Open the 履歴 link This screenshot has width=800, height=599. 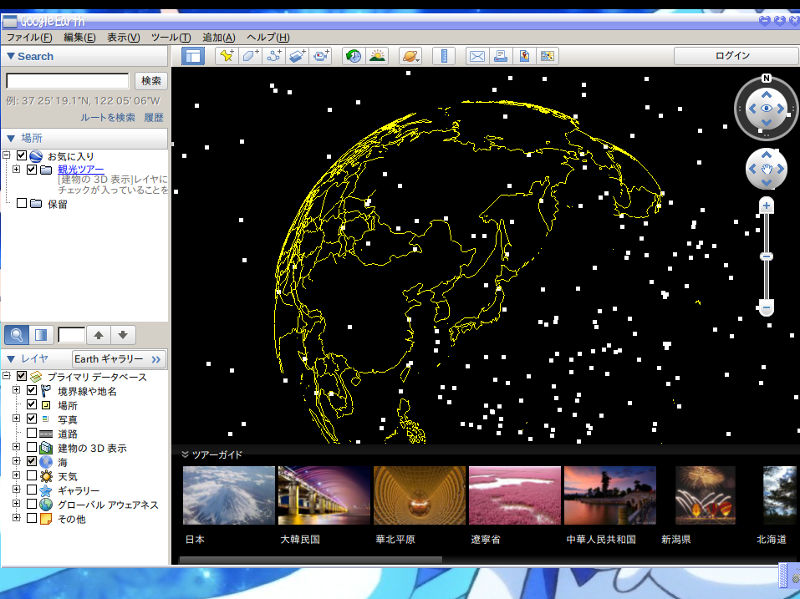coord(154,117)
